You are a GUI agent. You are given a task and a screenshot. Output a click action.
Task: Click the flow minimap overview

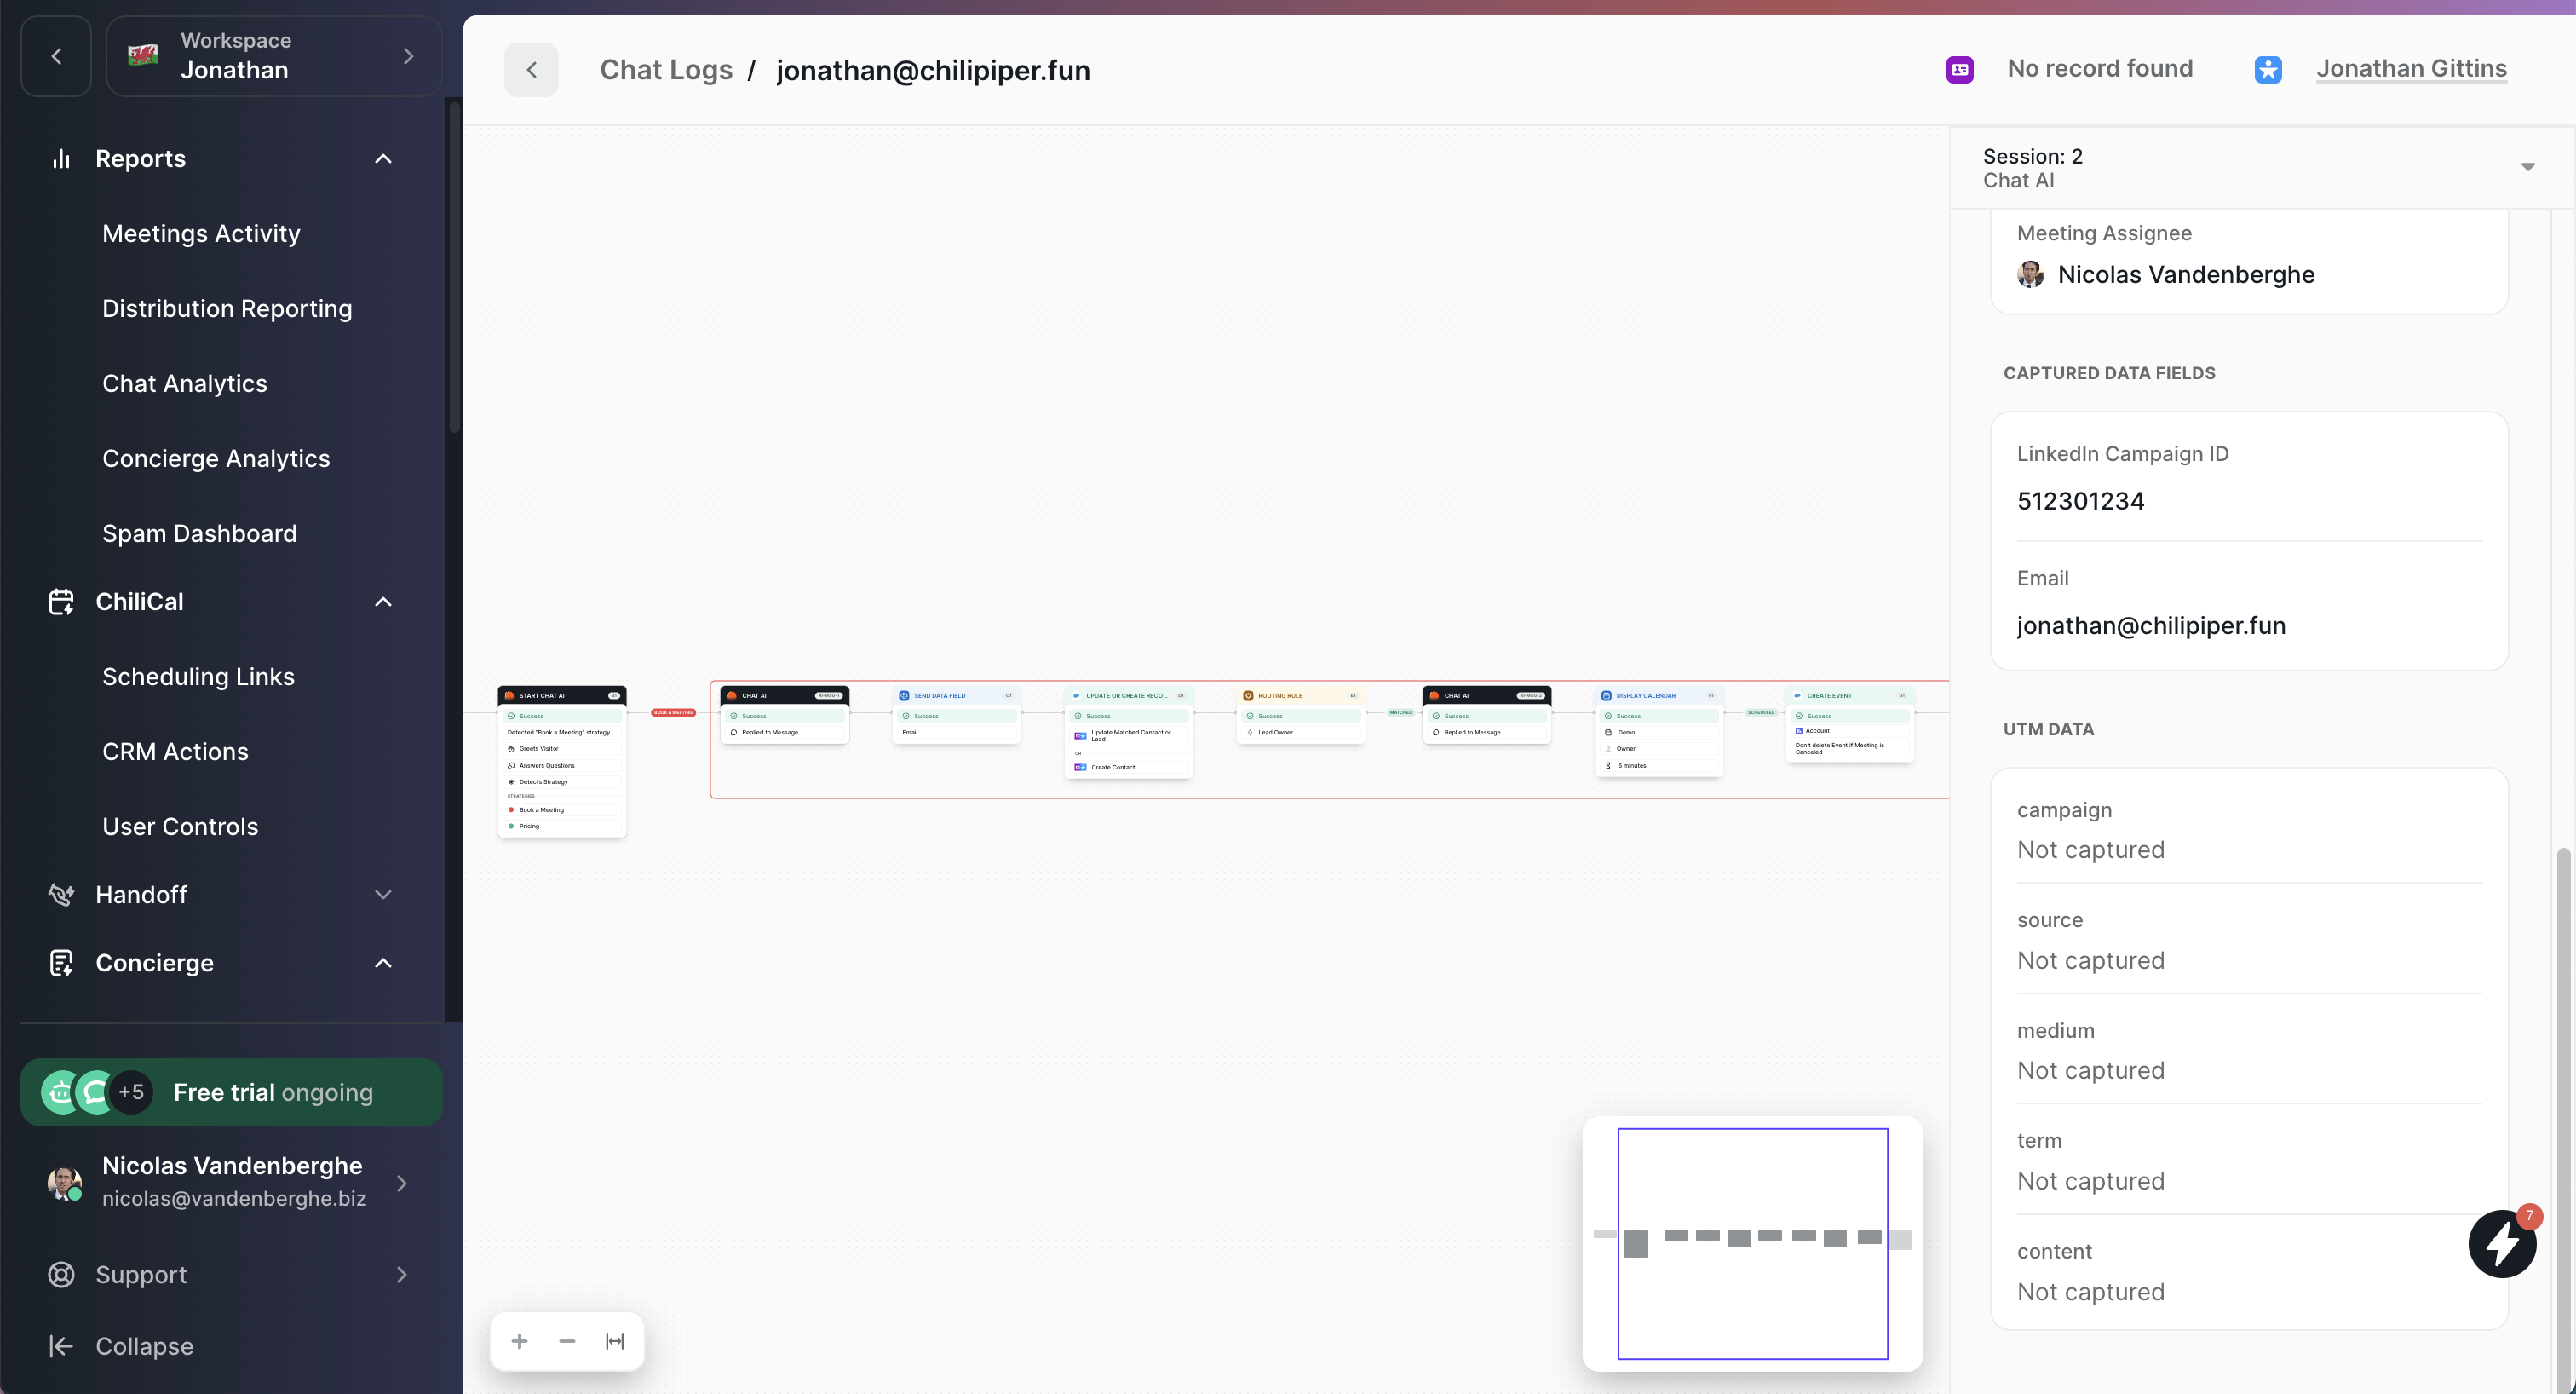tap(1752, 1243)
